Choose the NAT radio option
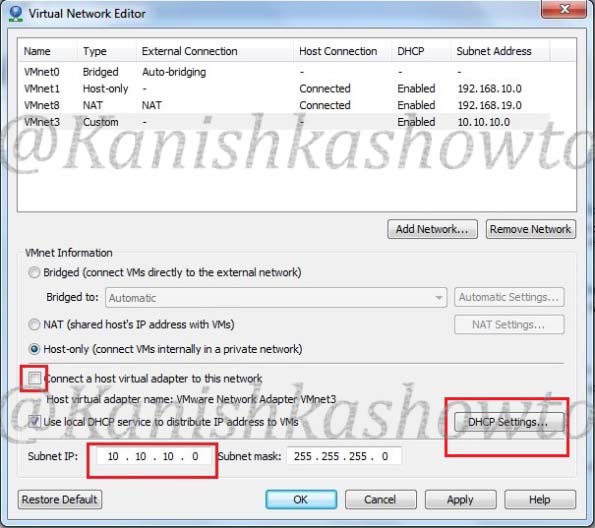The width and height of the screenshot is (595, 528). click(34, 325)
